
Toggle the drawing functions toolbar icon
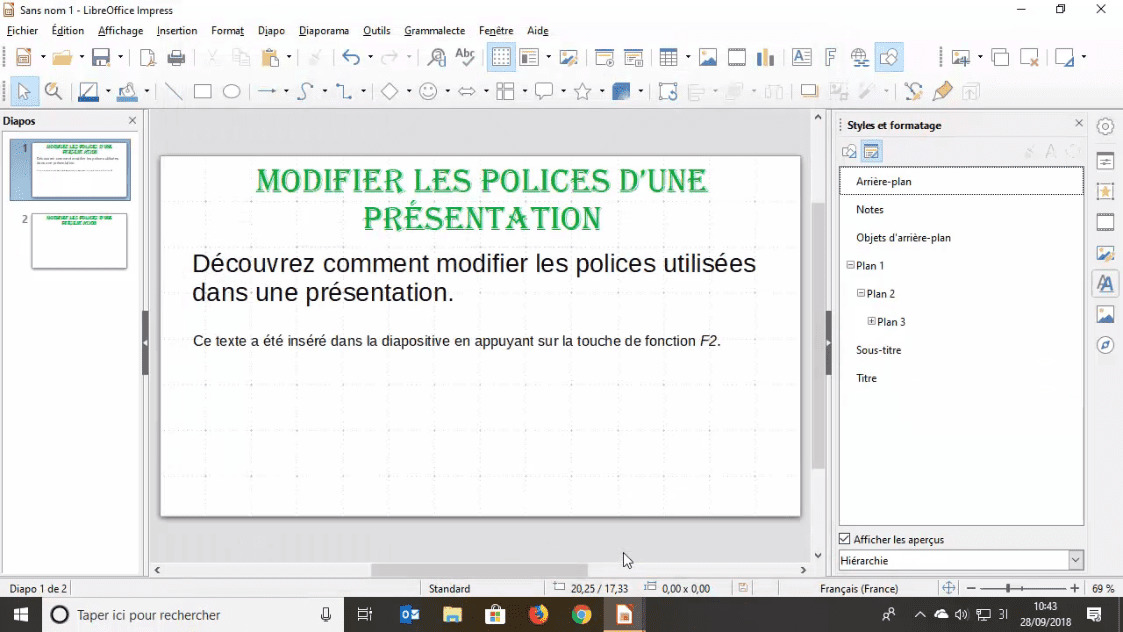pyautogui.click(x=889, y=57)
